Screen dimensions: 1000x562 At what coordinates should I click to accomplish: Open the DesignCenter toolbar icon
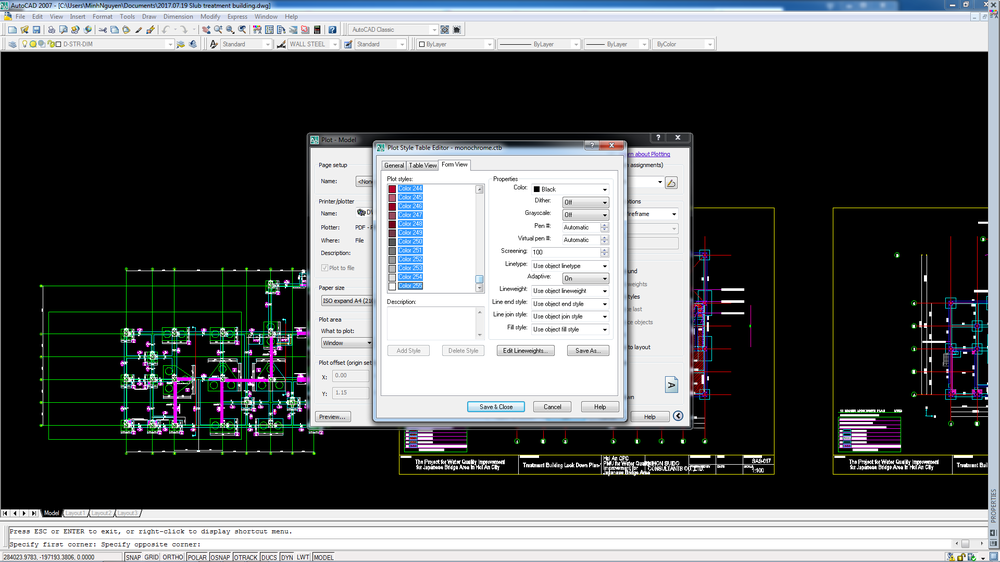[269, 29]
